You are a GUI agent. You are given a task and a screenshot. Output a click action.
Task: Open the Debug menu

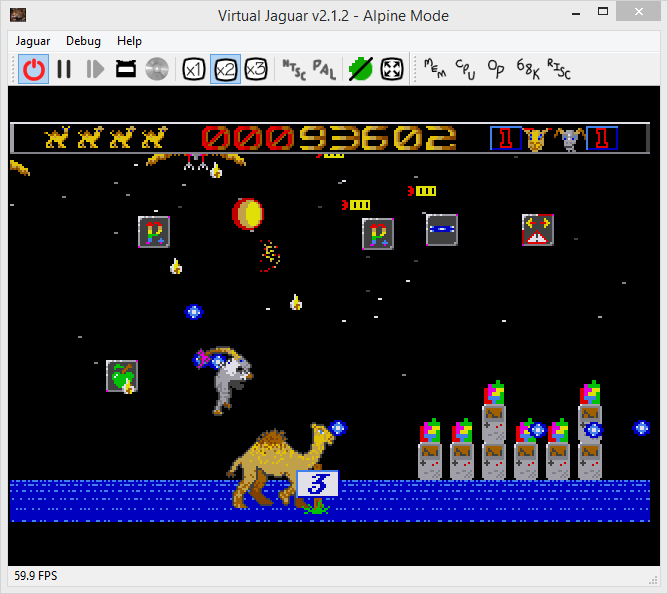click(83, 41)
